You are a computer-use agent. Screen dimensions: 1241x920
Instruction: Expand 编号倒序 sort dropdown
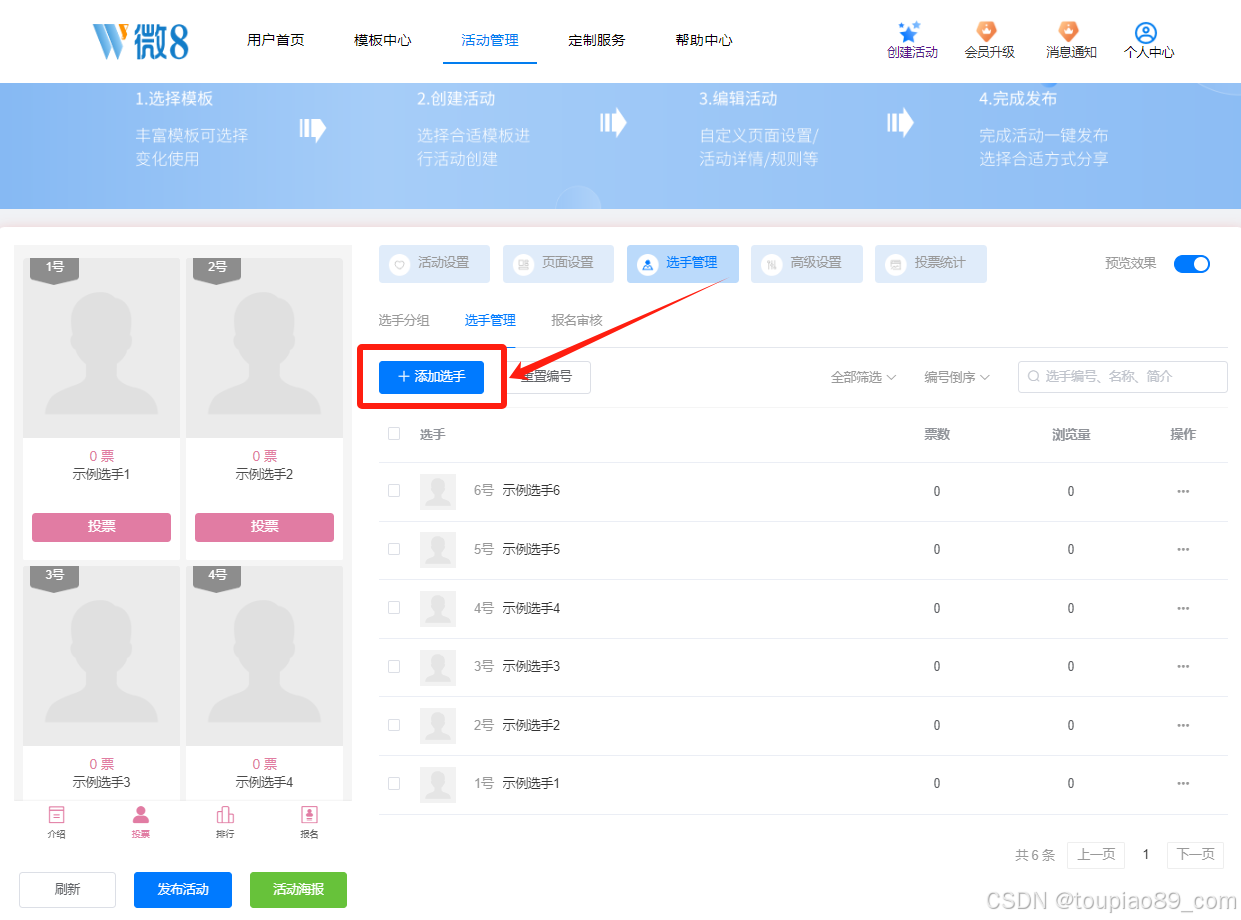tap(957, 377)
